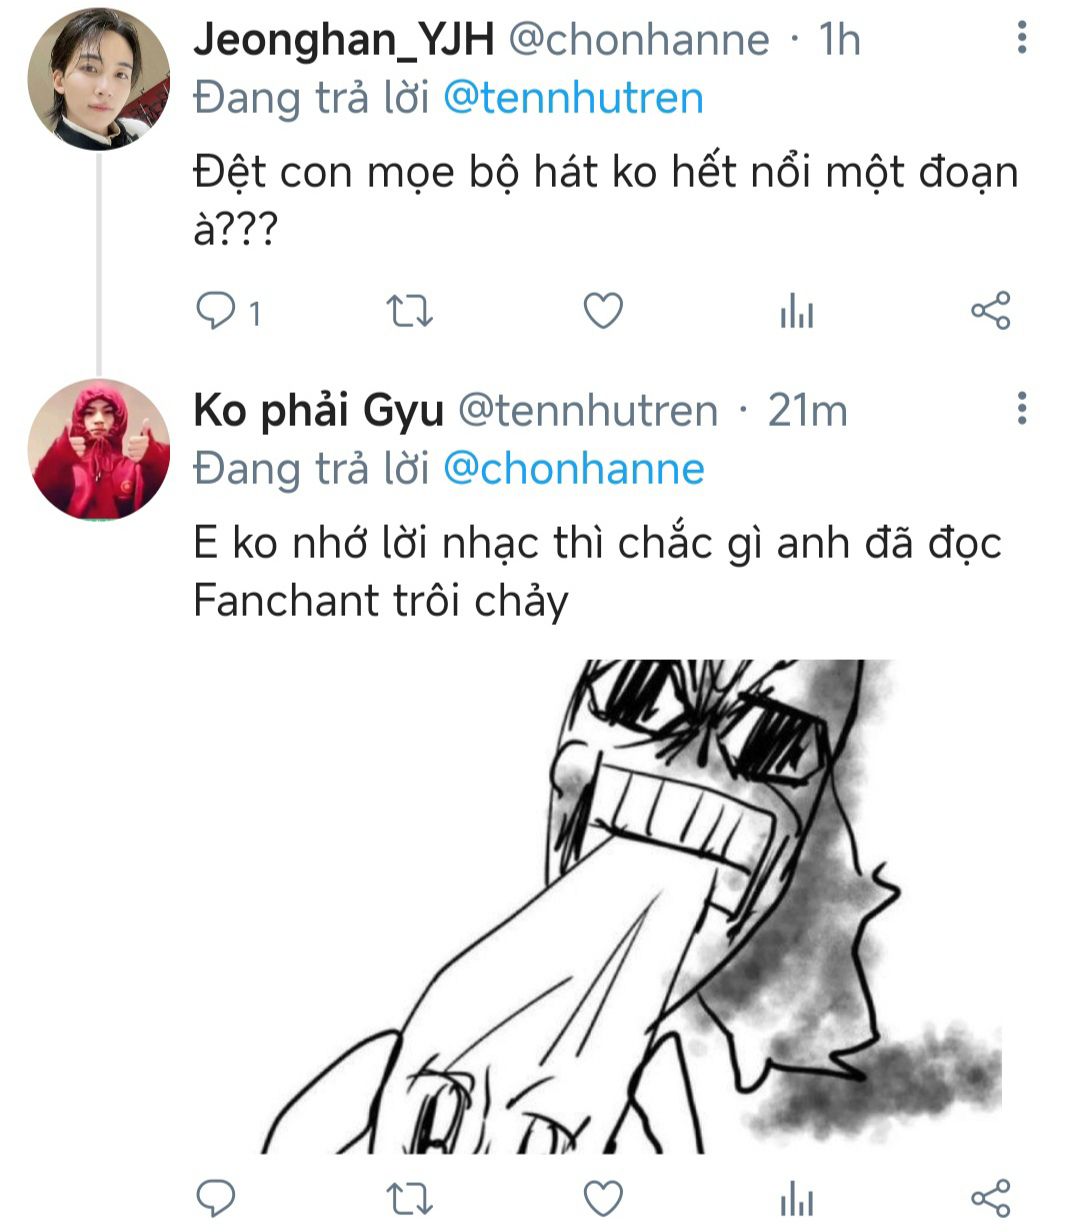Screen dimensions: 1080x1232
Task: Reply to Jeonghan_YJH's tweet
Action: 214,312
